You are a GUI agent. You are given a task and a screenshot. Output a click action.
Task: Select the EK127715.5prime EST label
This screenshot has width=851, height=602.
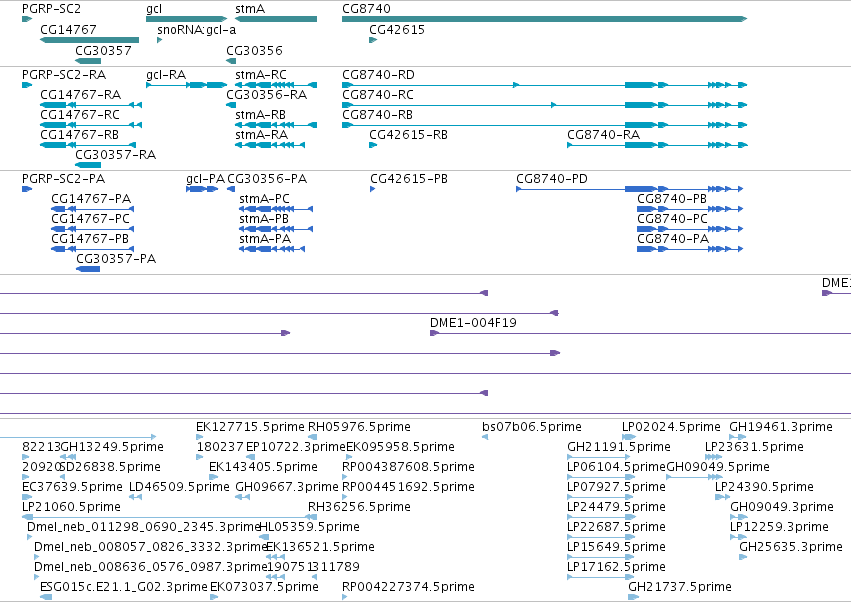click(250, 427)
